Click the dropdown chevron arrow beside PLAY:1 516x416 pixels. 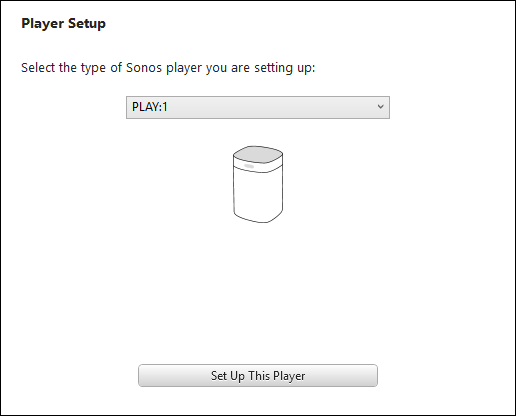(x=380, y=107)
